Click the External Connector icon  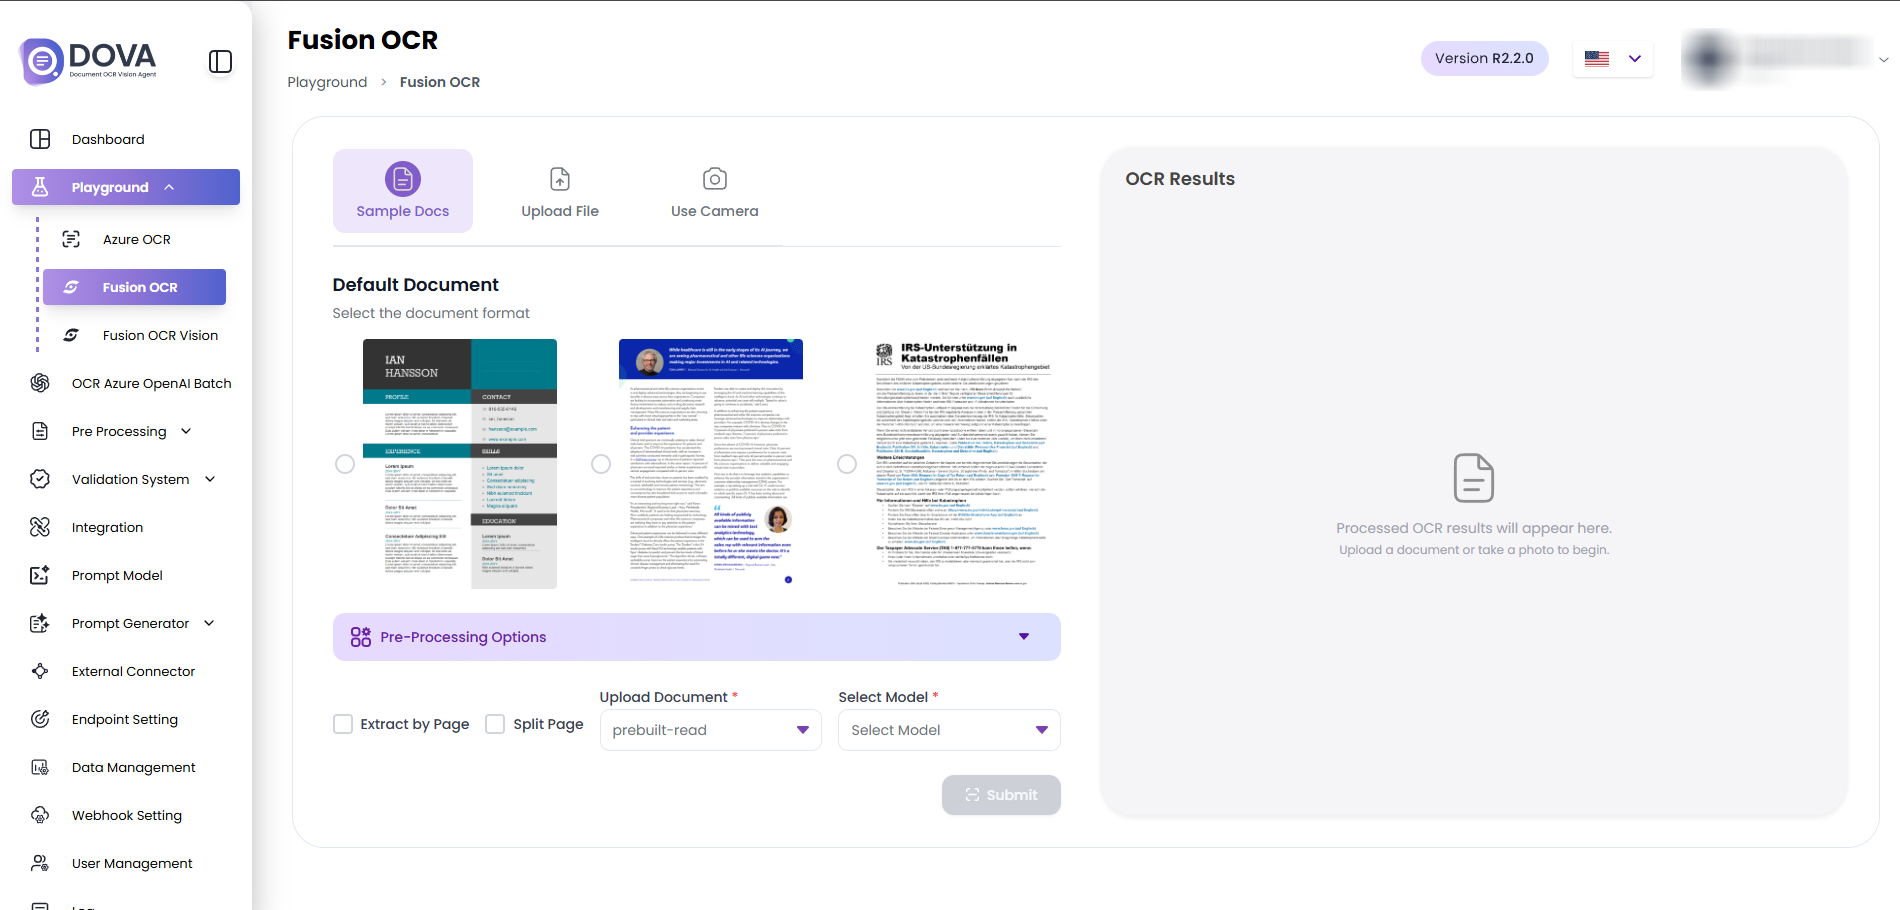[40, 671]
